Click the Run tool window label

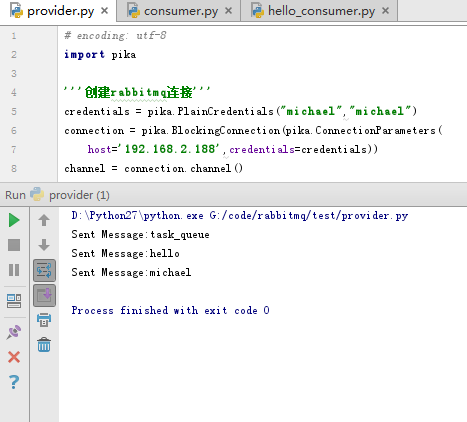coord(15,195)
